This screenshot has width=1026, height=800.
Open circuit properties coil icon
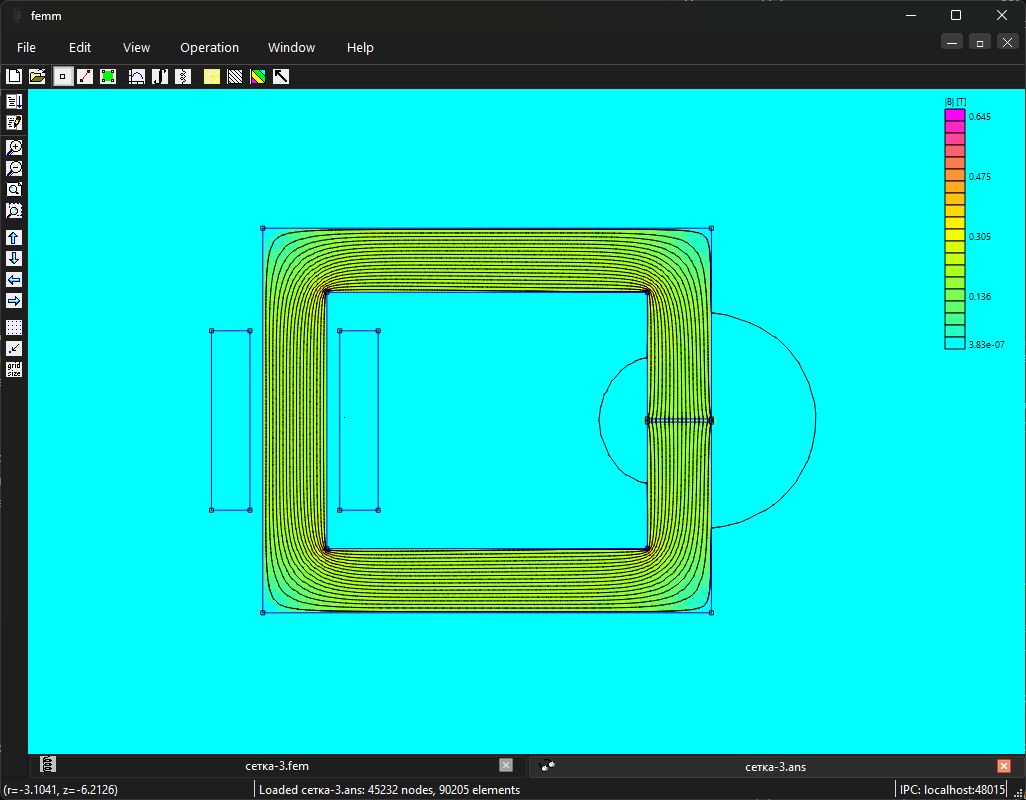pos(183,77)
